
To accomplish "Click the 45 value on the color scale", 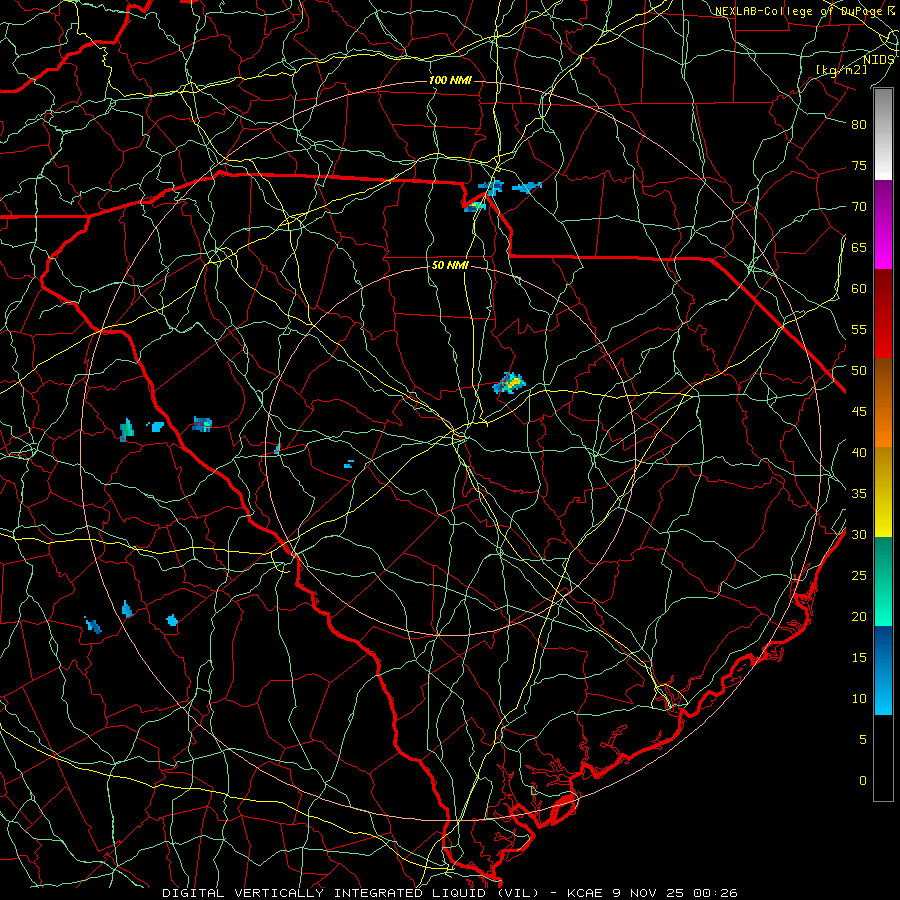I will pyautogui.click(x=859, y=412).
